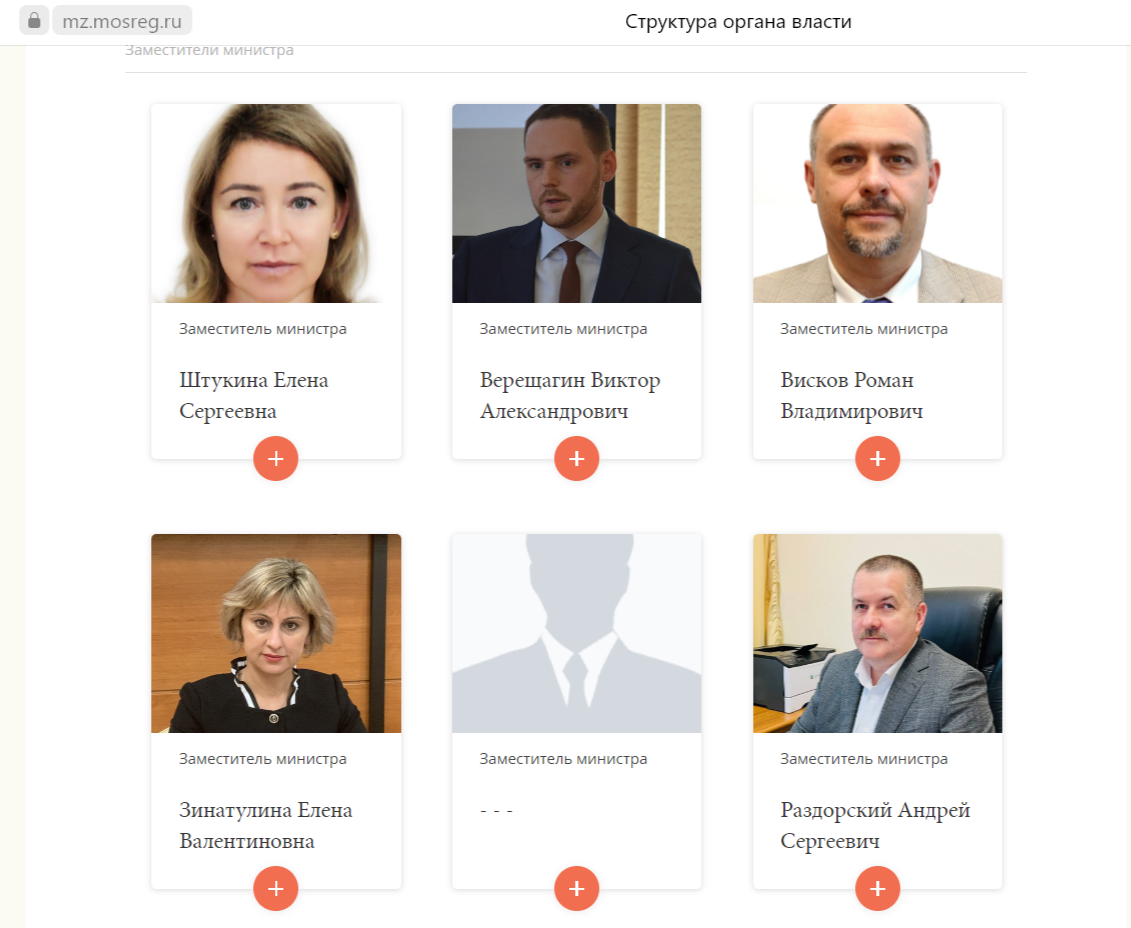This screenshot has width=1131, height=928.
Task: Select the name Зинатулина Елена Валентиновна
Action: pos(265,826)
